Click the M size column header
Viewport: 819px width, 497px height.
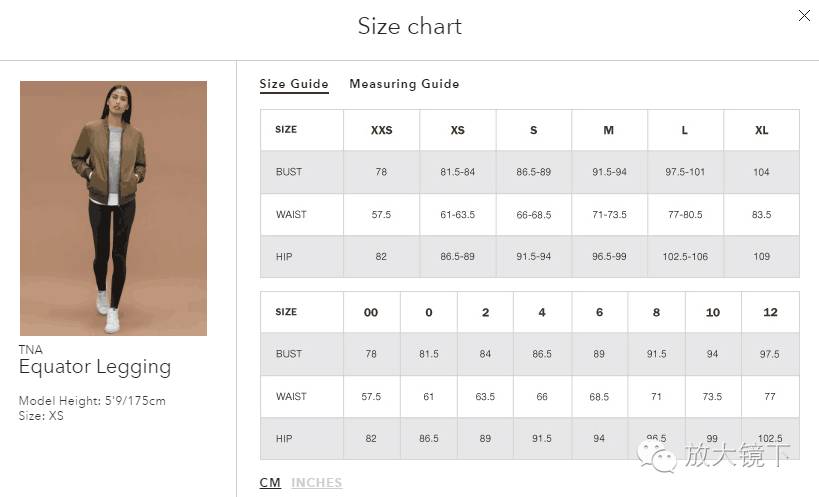tap(609, 130)
